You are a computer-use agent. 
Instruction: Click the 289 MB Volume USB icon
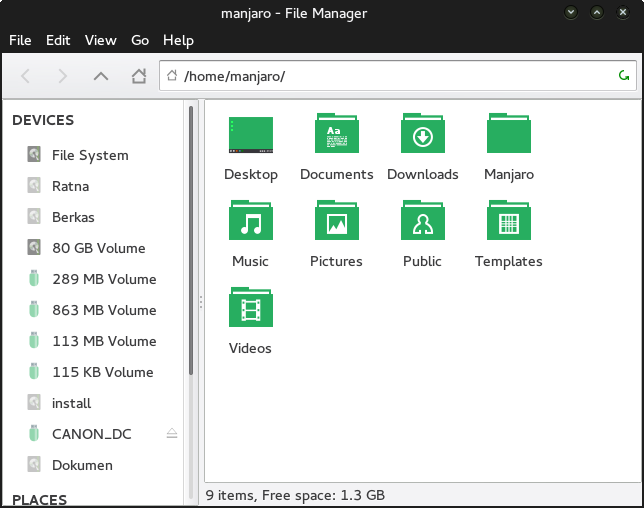tap(34, 278)
